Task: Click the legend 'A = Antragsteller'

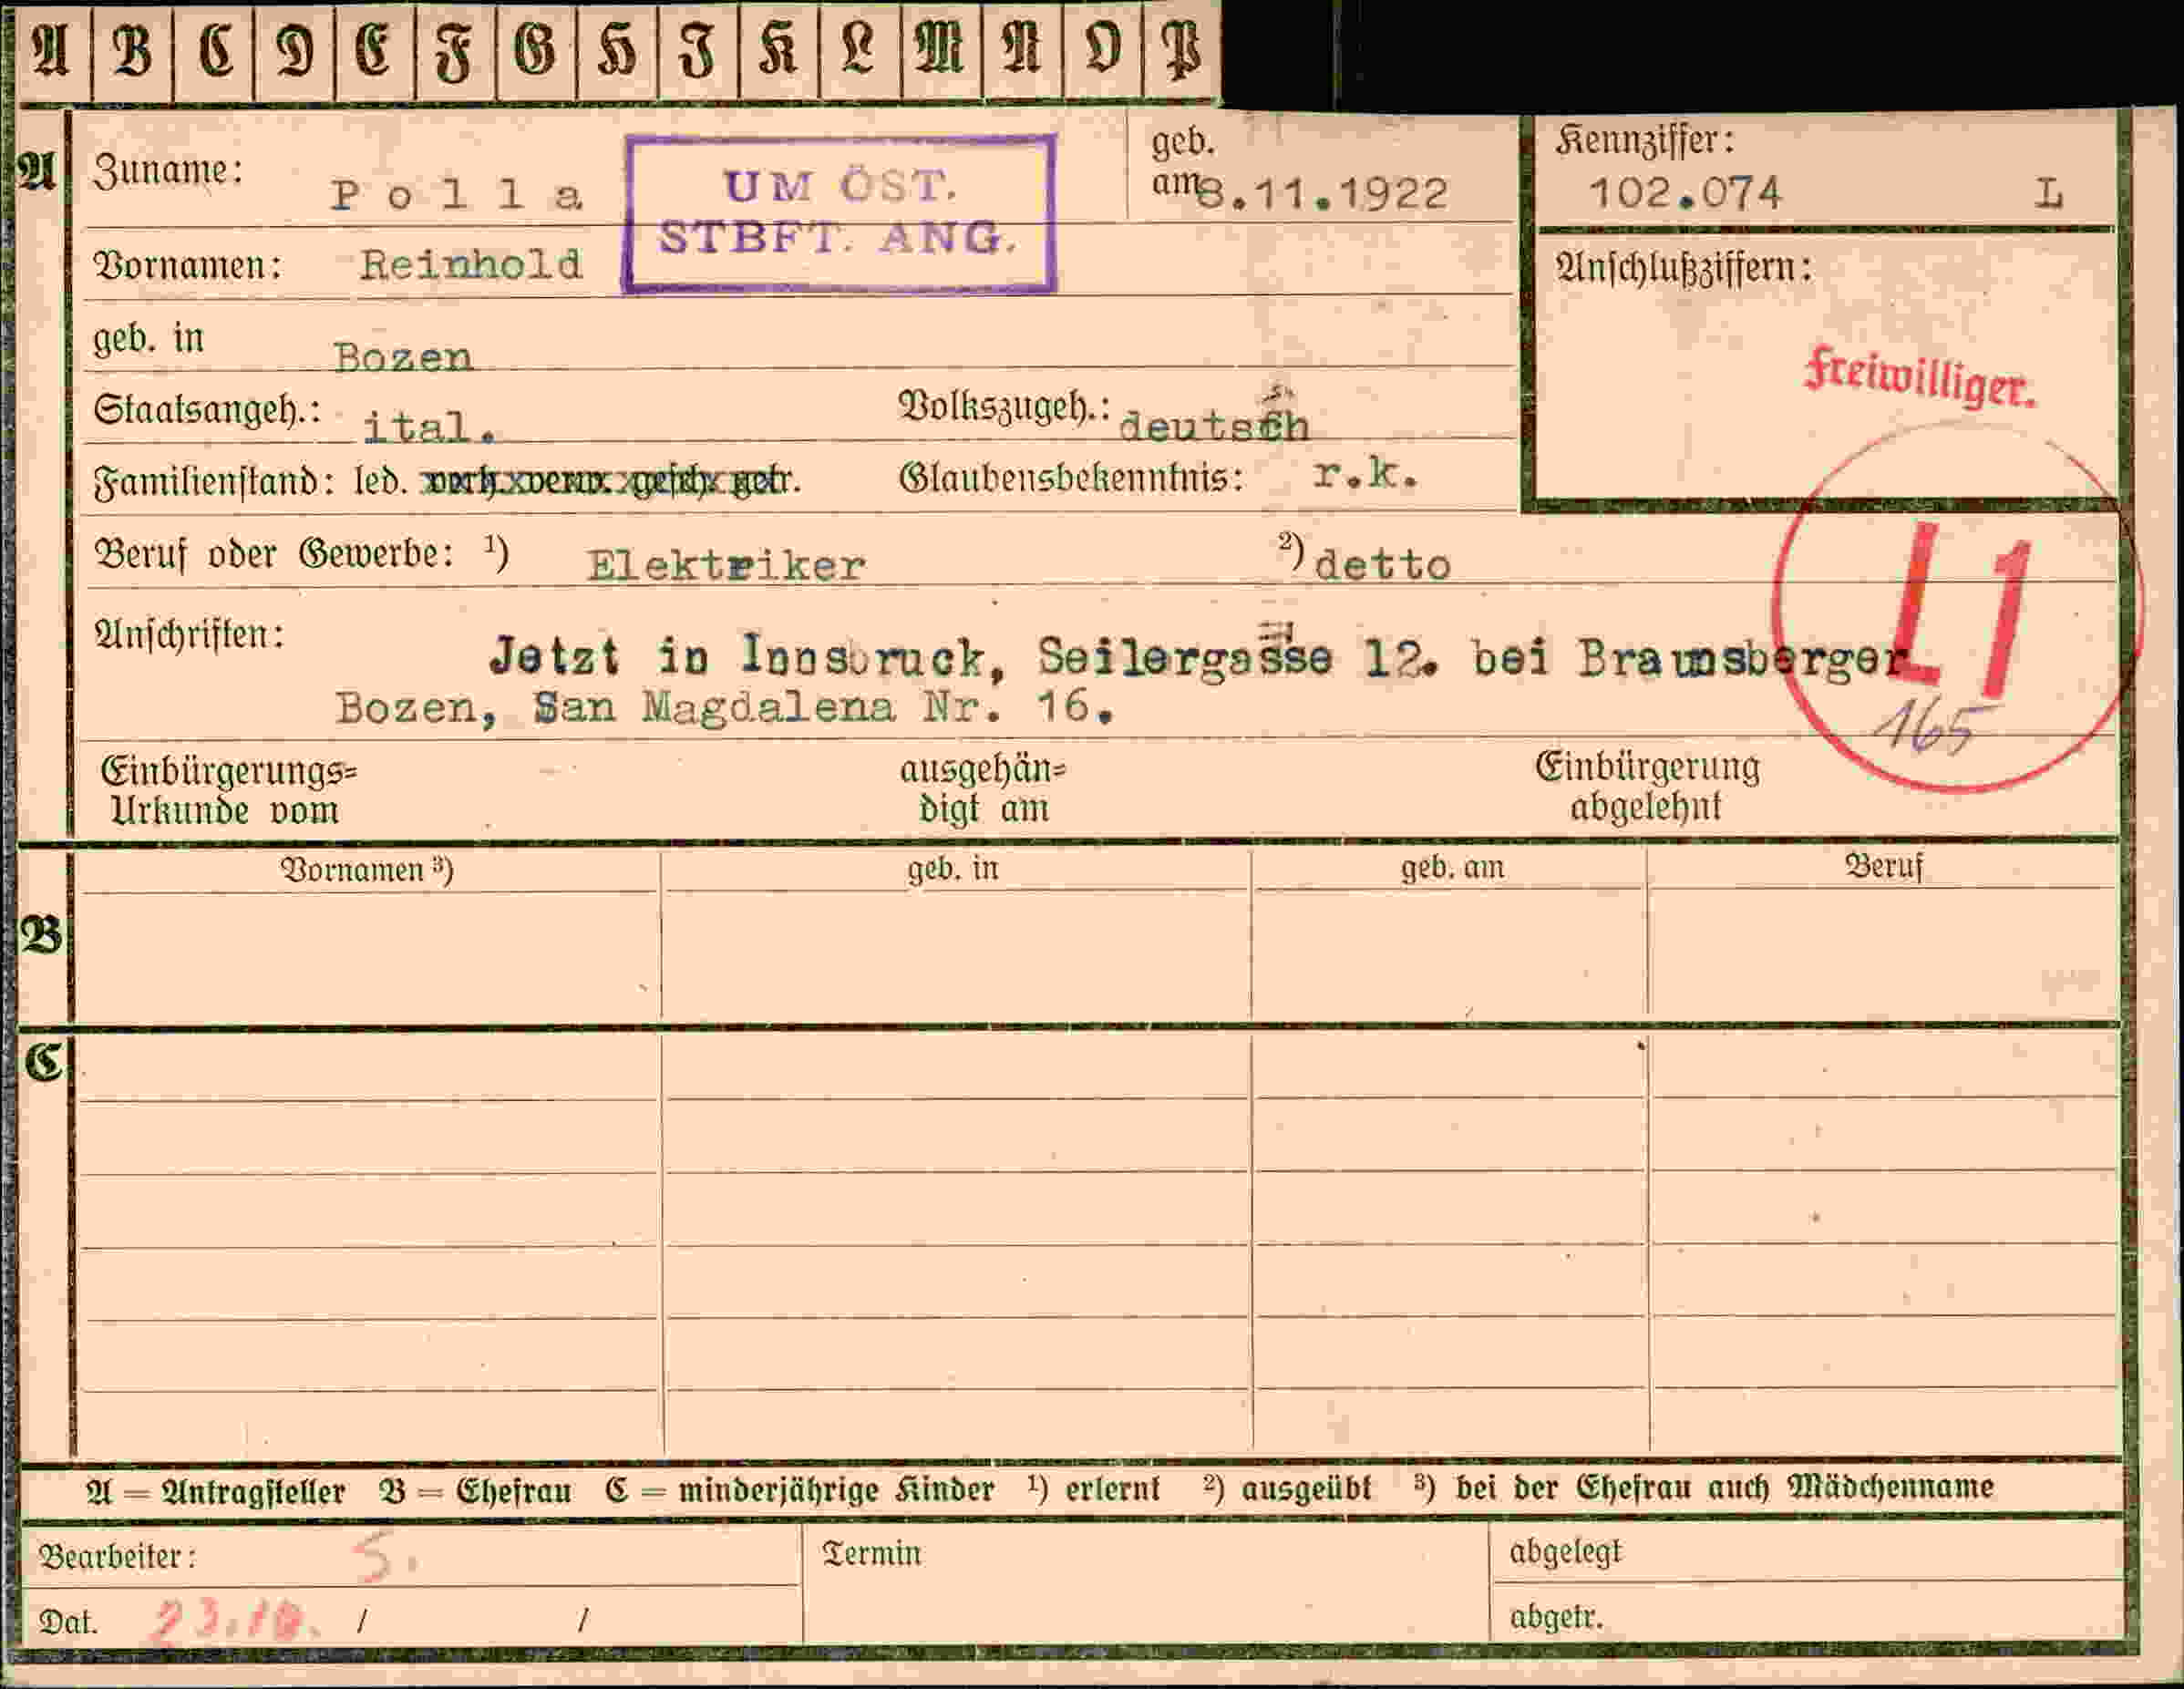Action: point(216,1492)
